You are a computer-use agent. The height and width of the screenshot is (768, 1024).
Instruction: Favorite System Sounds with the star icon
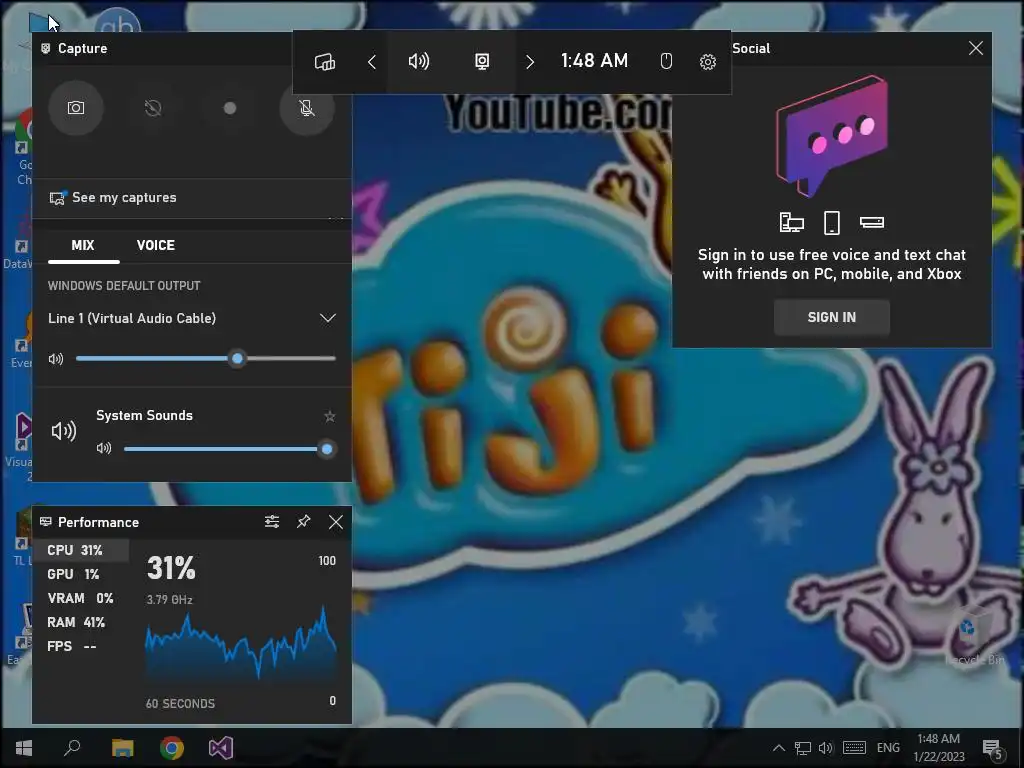coord(330,416)
